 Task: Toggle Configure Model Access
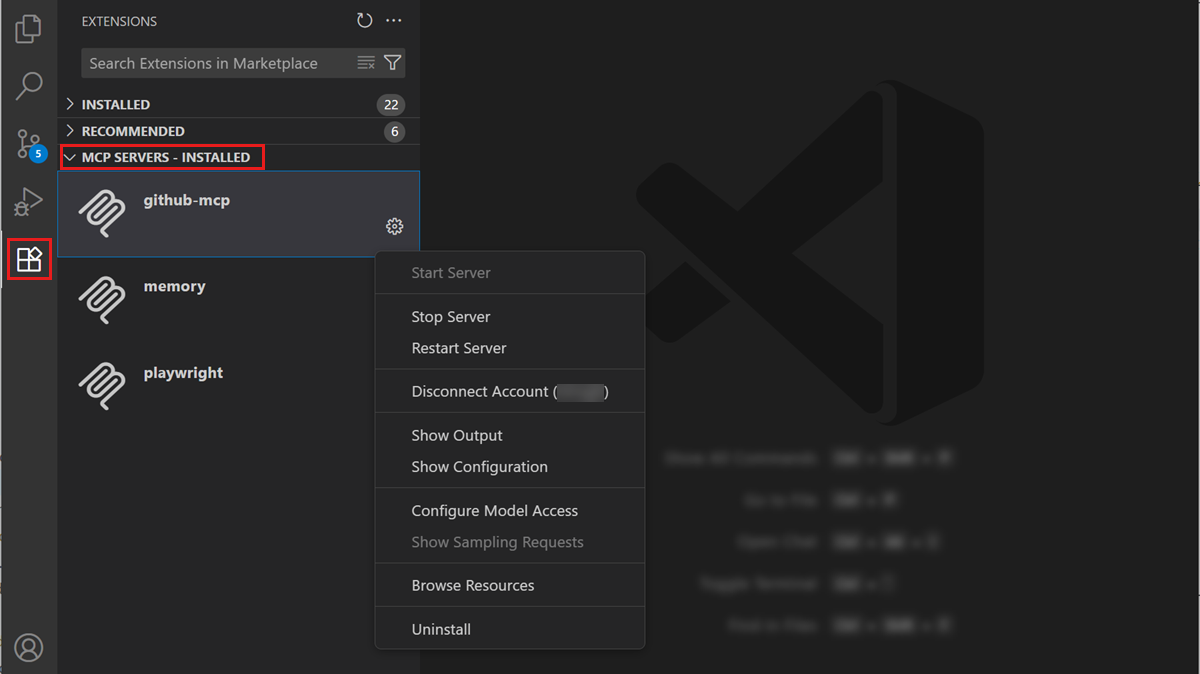(x=495, y=510)
